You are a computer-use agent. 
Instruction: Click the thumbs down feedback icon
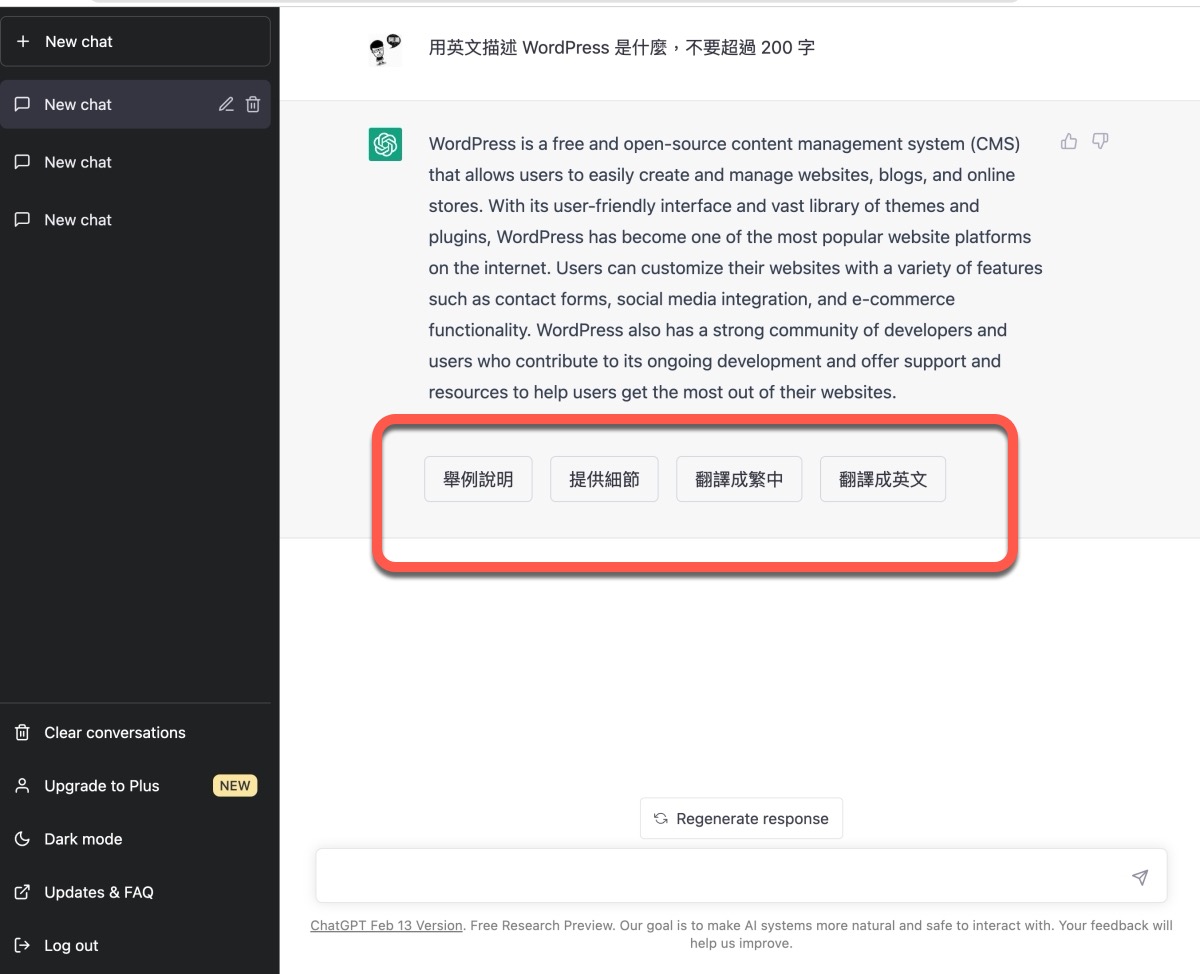1100,141
